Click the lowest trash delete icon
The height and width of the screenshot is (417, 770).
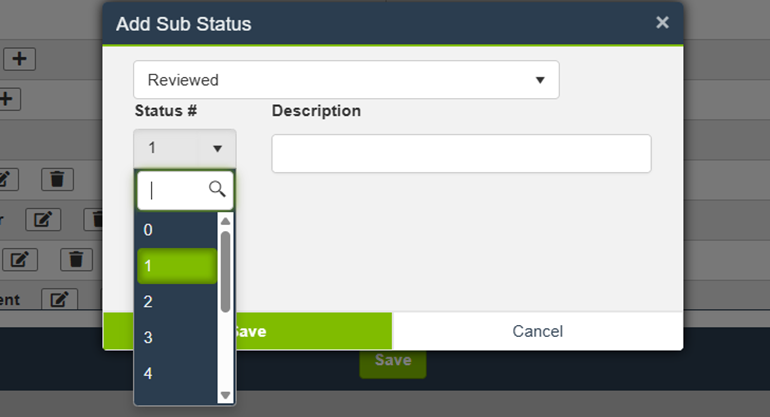(76, 259)
